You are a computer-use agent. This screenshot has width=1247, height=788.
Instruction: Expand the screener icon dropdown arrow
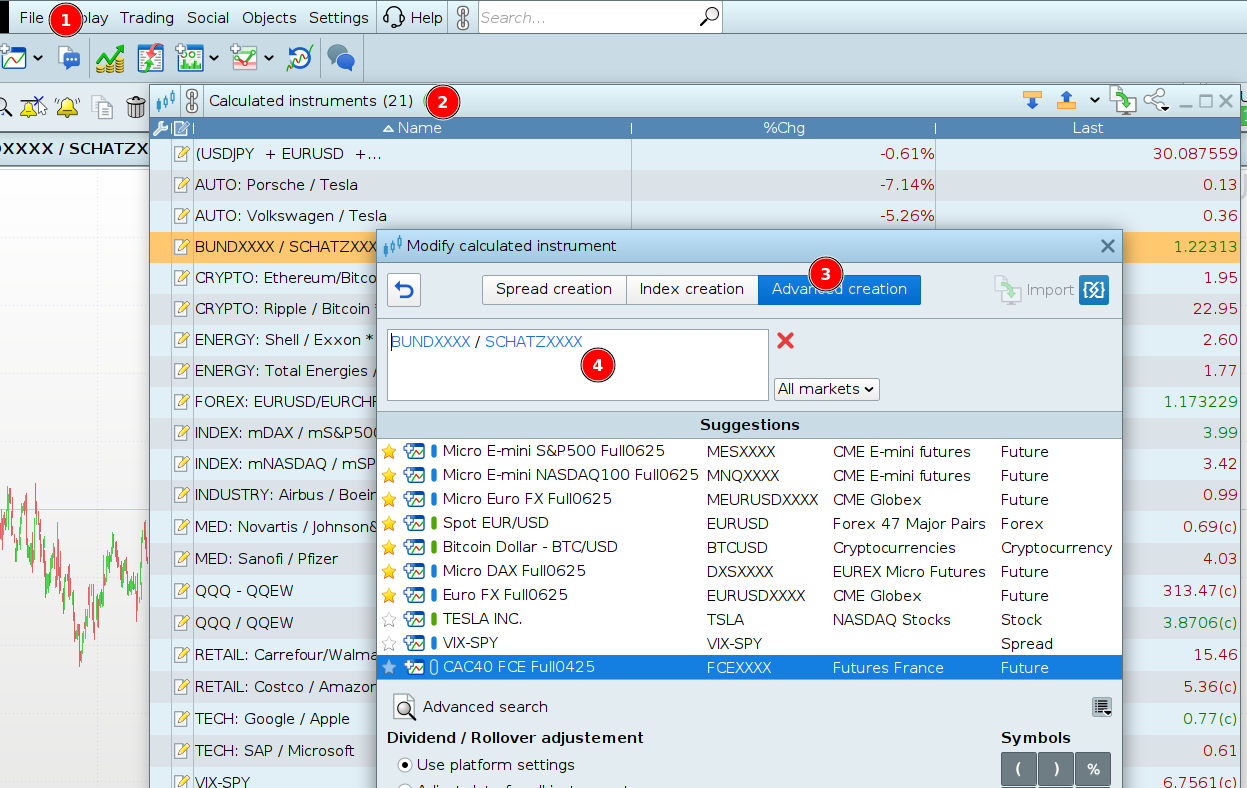tap(214, 58)
